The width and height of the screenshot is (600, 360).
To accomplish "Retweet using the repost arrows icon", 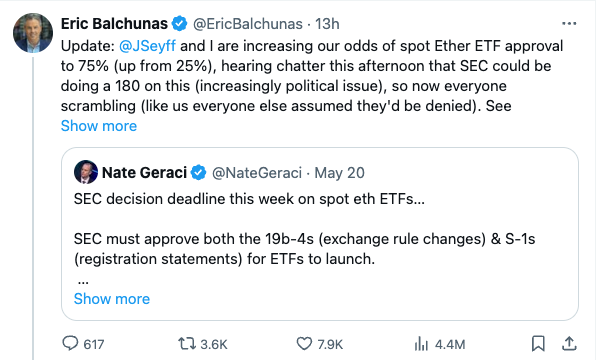I will [186, 344].
